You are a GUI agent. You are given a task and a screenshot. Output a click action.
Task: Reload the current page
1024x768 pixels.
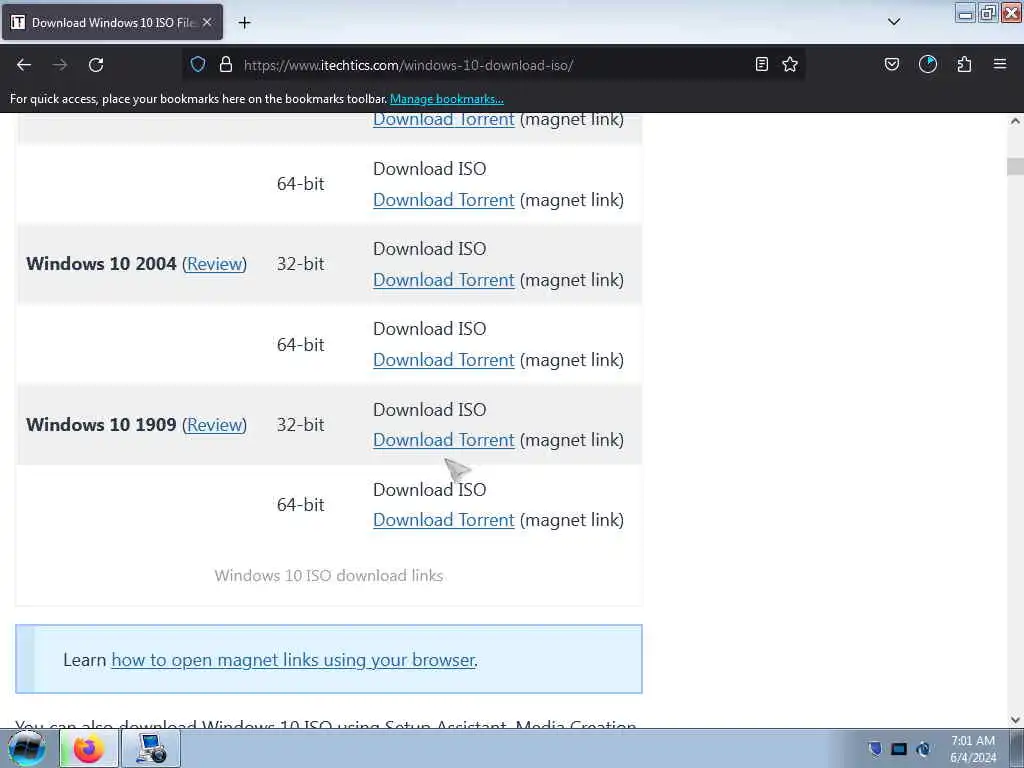tap(96, 65)
